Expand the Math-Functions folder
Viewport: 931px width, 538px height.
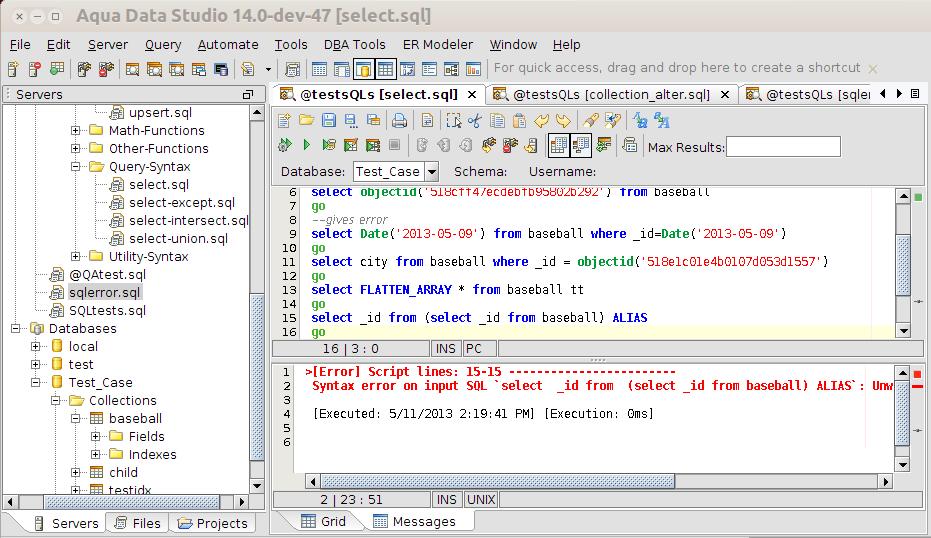tap(75, 130)
